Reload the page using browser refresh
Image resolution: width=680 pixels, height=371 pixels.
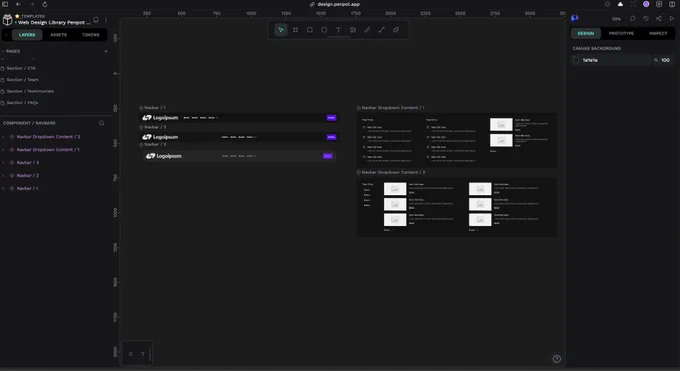[x=45, y=4]
